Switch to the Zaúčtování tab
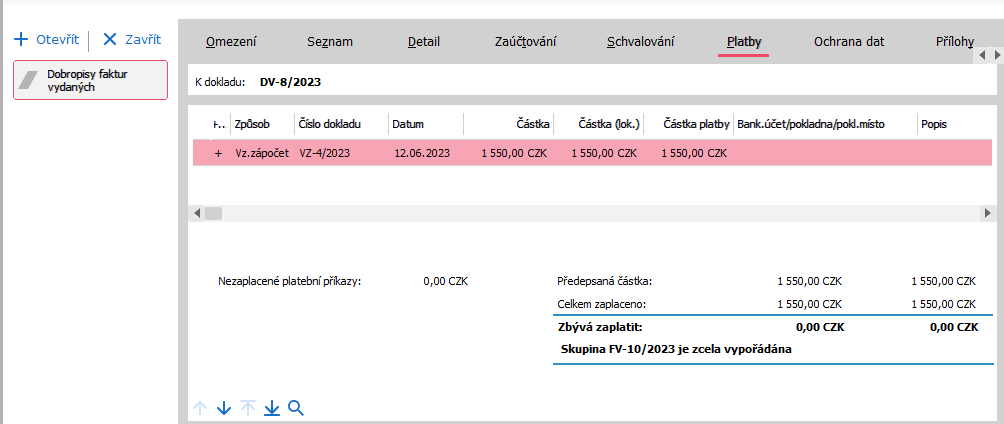1004x424 pixels. (x=525, y=42)
